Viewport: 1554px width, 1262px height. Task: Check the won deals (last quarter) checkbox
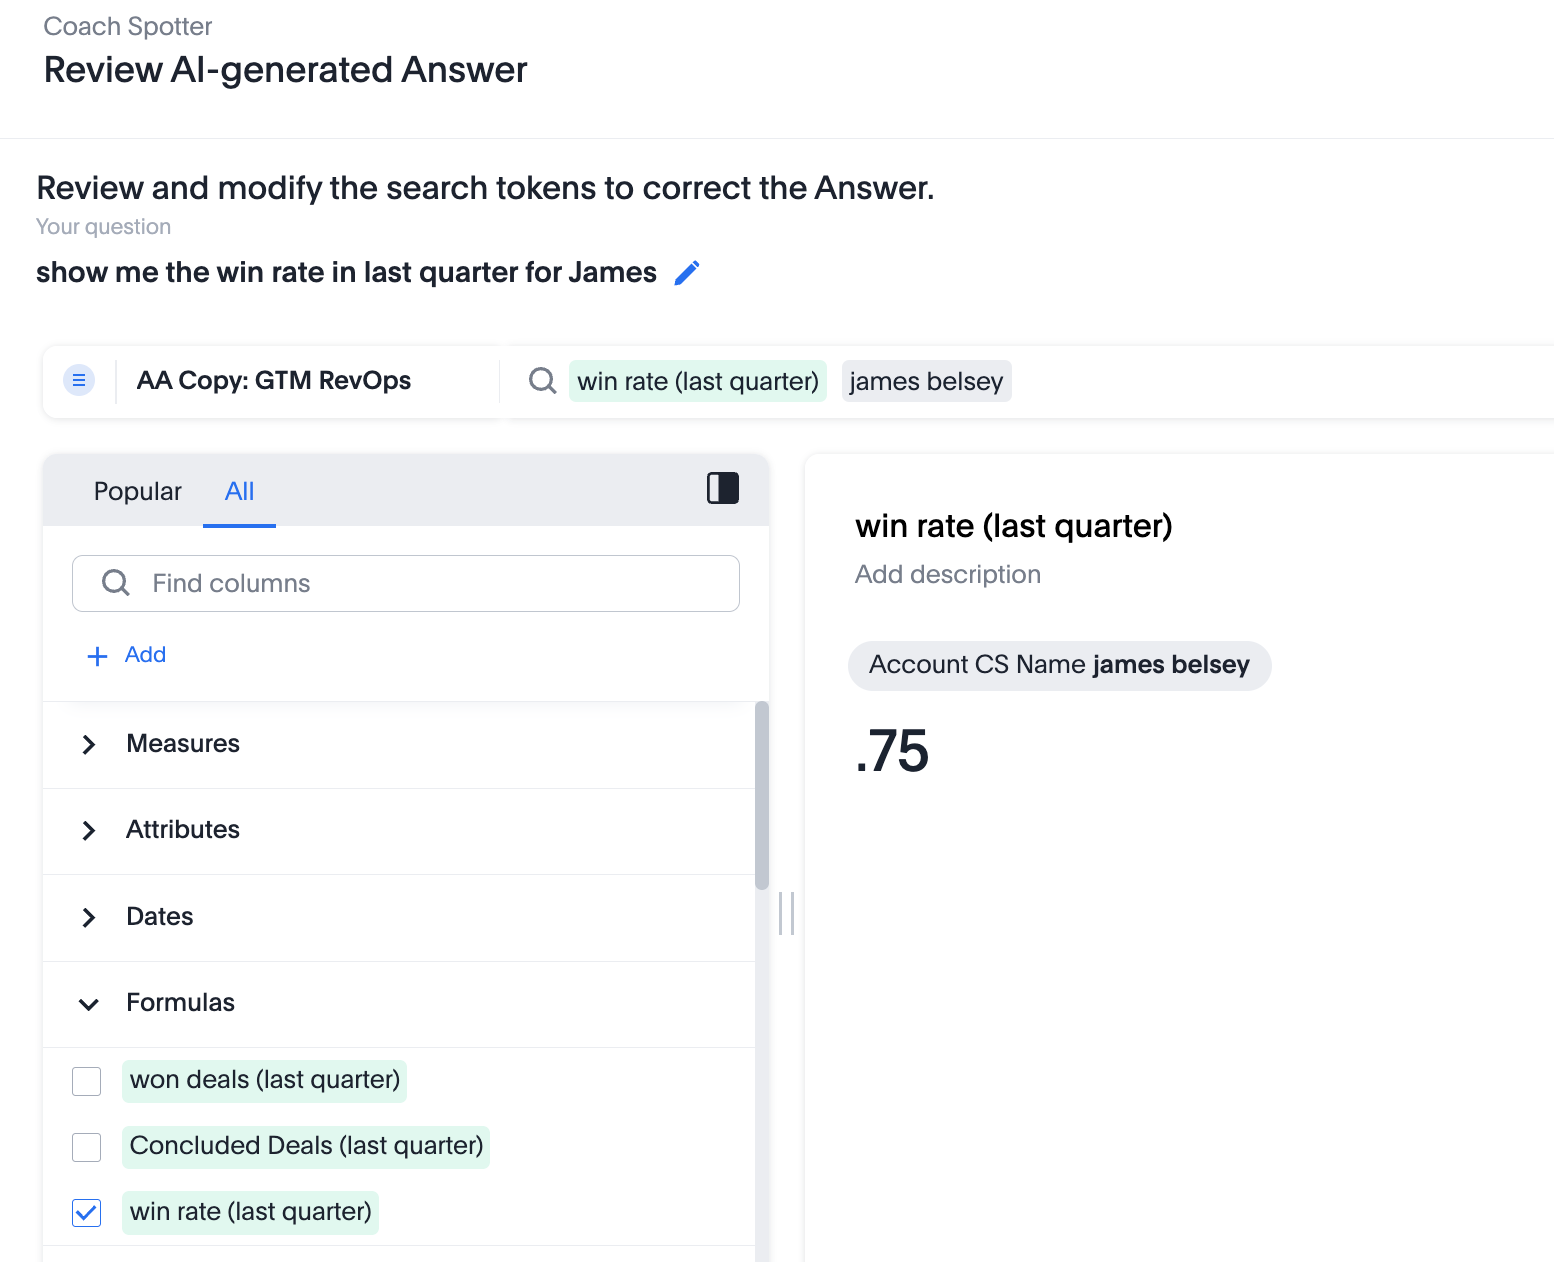[86, 1081]
